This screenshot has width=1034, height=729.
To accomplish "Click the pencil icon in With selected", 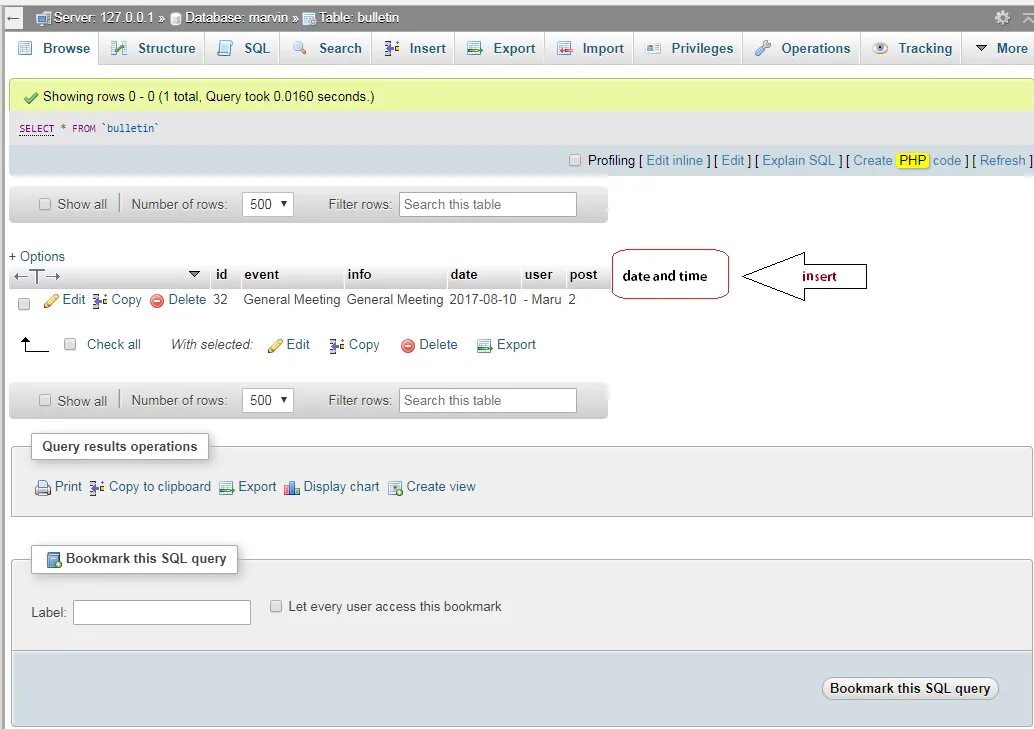I will pos(275,346).
